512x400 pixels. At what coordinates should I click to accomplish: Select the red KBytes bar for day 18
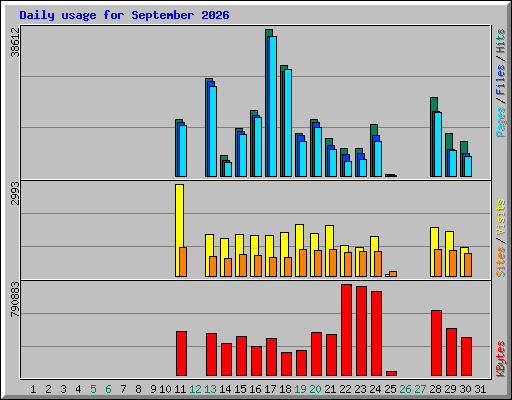click(287, 364)
